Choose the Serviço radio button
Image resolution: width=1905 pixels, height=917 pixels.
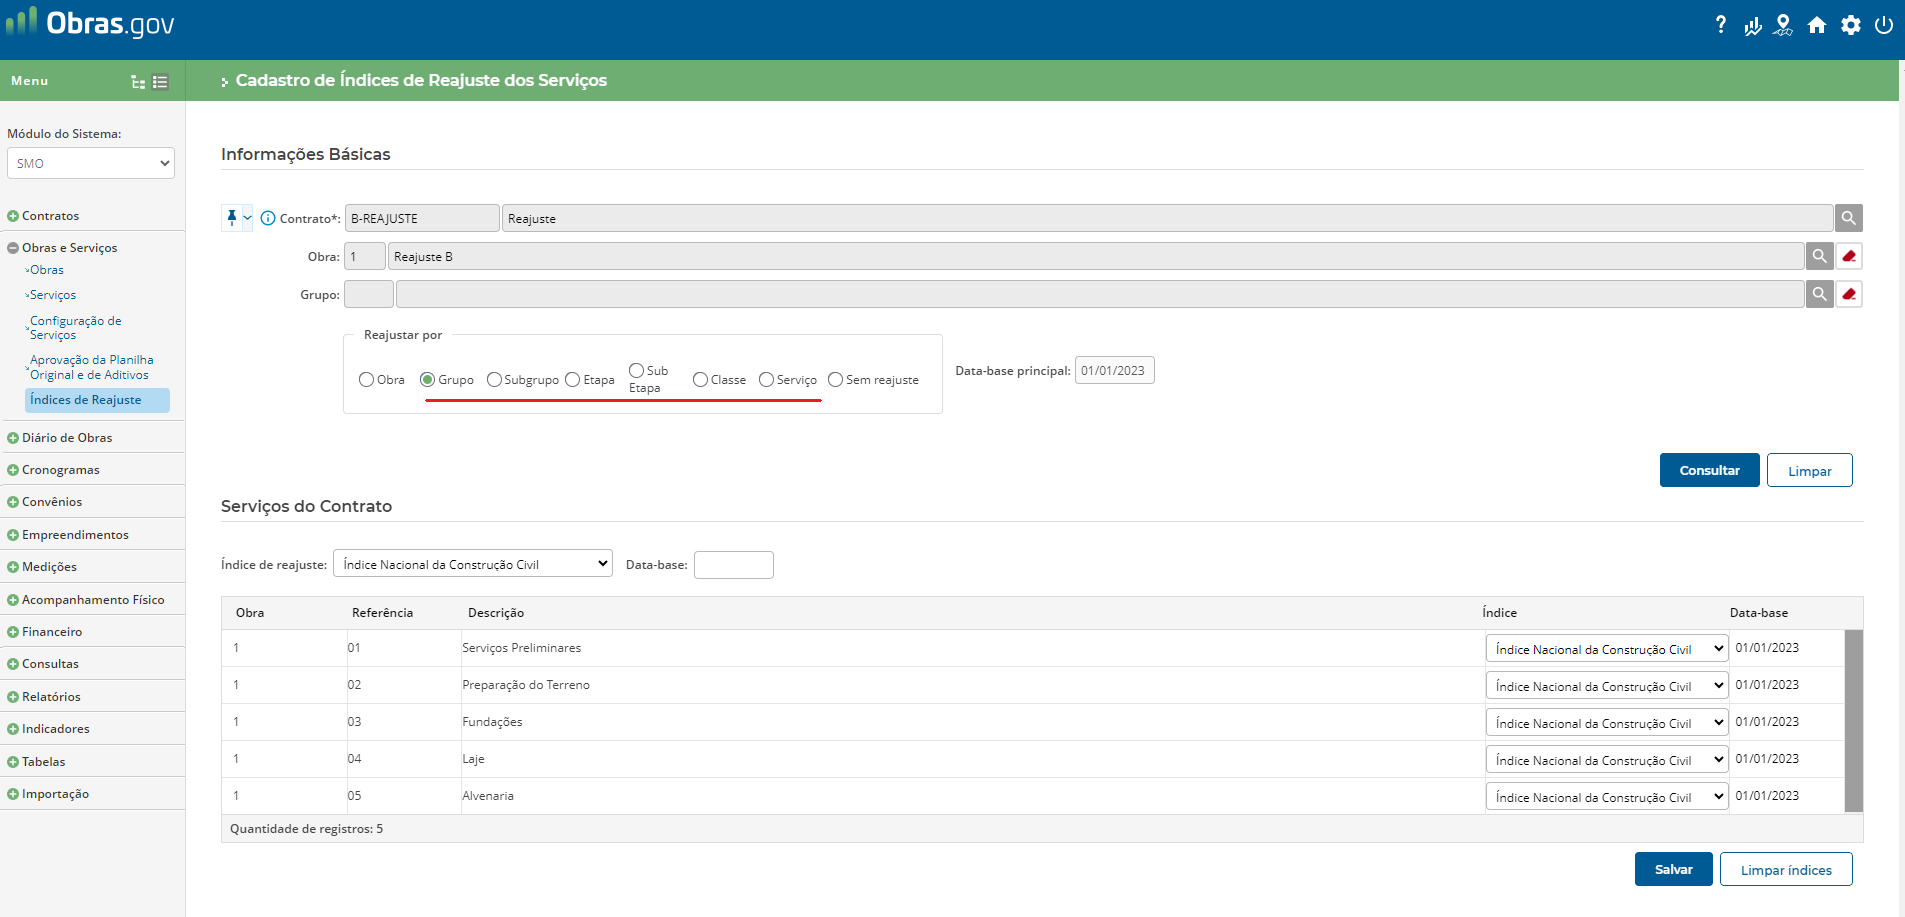coord(766,380)
